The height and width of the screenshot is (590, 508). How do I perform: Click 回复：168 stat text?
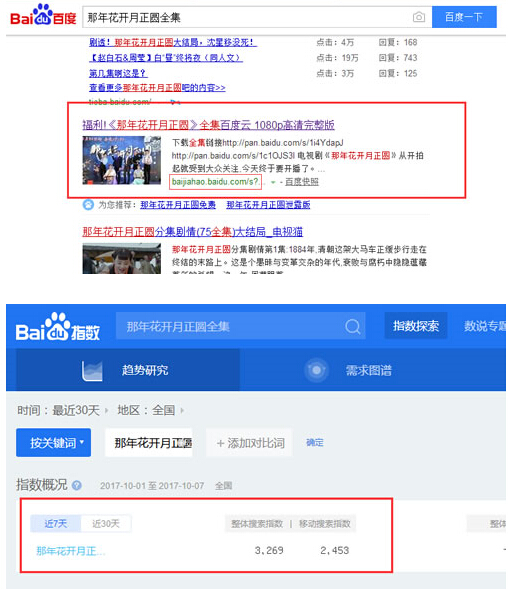(x=398, y=42)
